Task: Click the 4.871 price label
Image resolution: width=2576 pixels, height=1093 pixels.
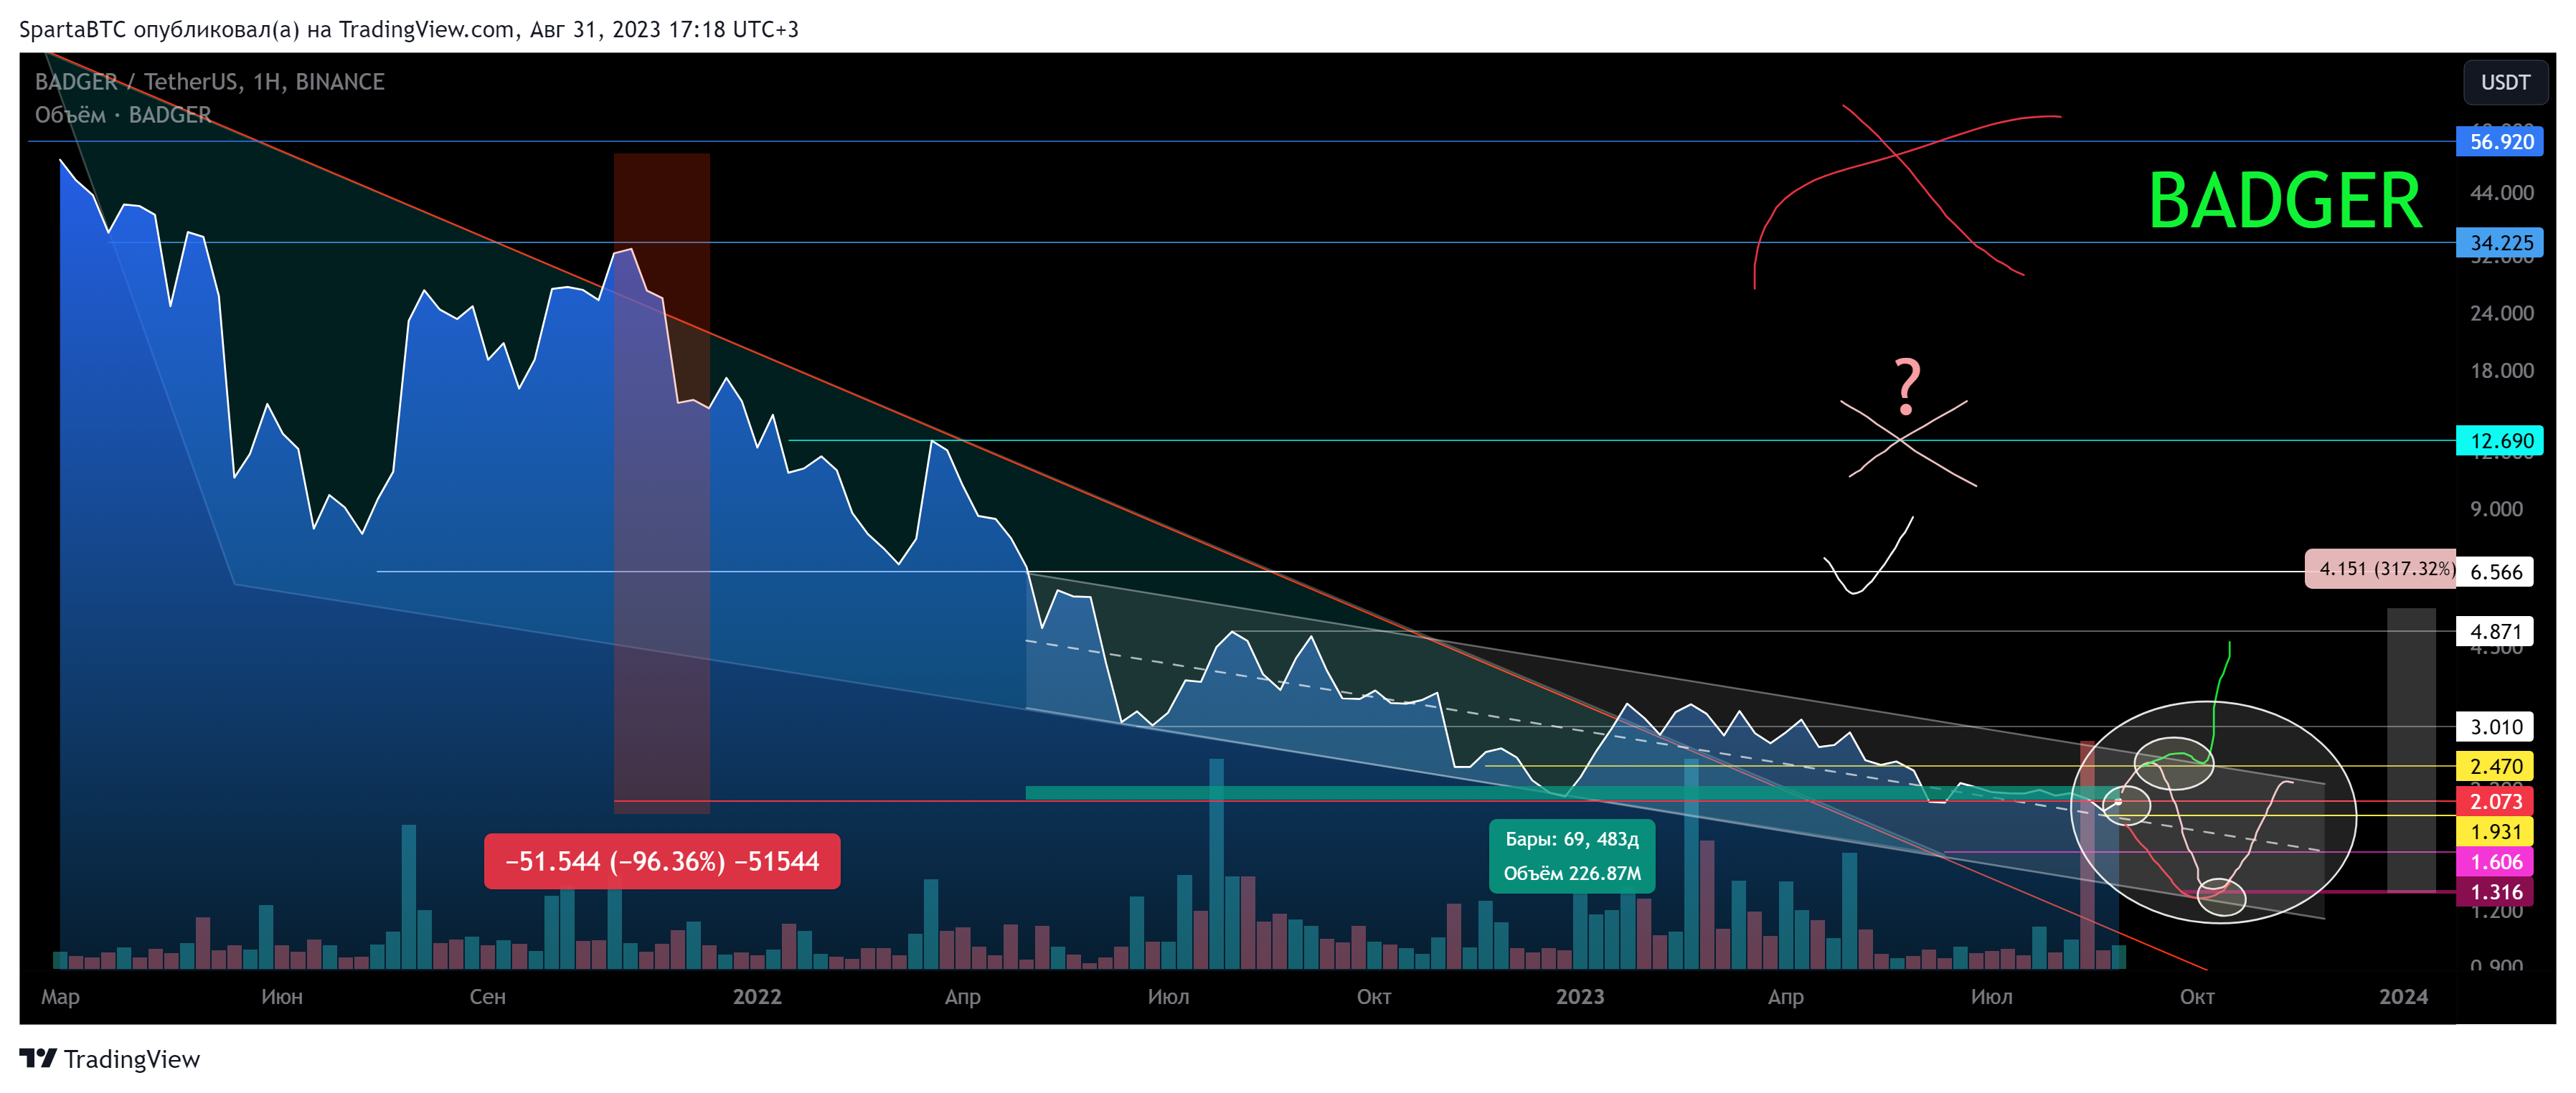Action: (2495, 631)
